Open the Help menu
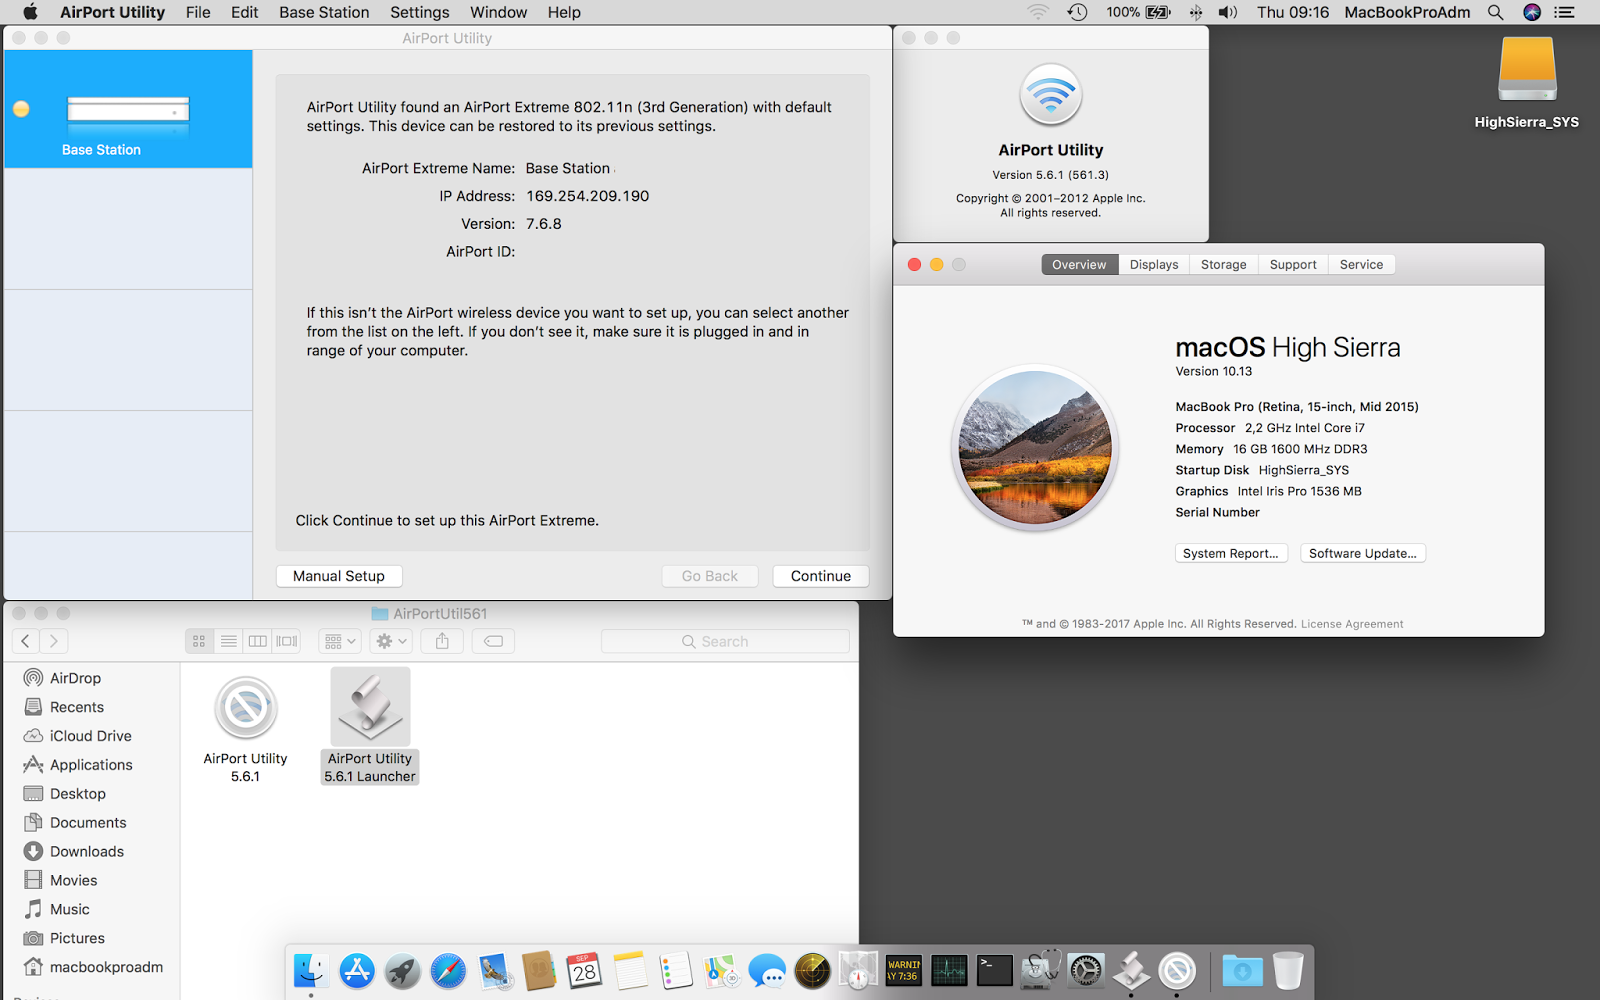1600x1000 pixels. (564, 12)
